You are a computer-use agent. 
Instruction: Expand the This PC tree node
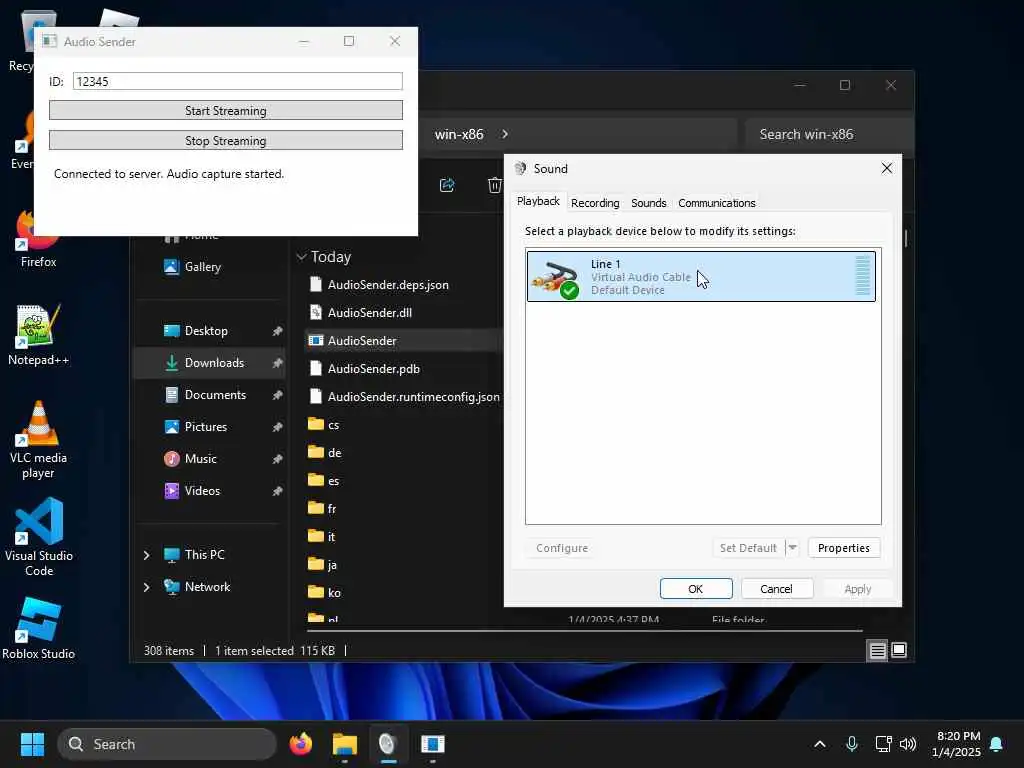[146, 555]
